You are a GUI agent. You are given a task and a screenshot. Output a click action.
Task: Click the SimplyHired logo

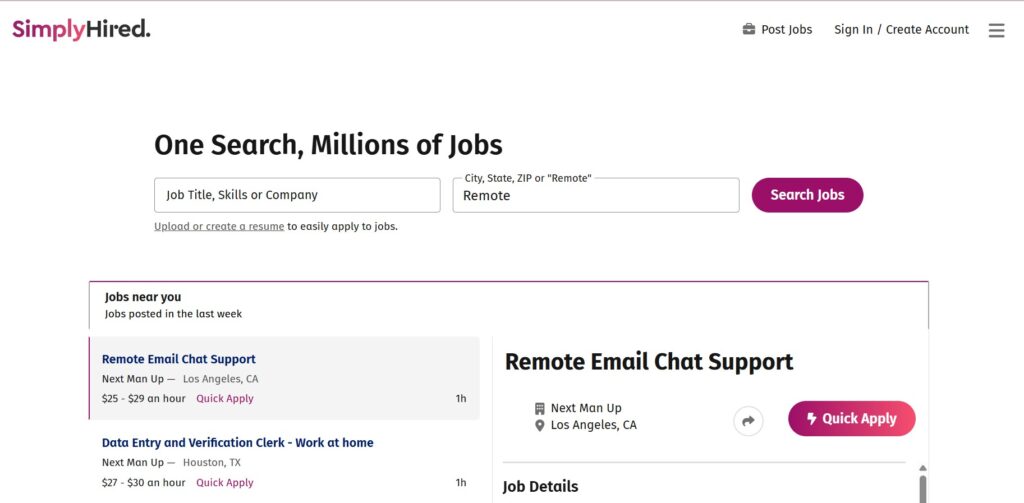click(81, 29)
